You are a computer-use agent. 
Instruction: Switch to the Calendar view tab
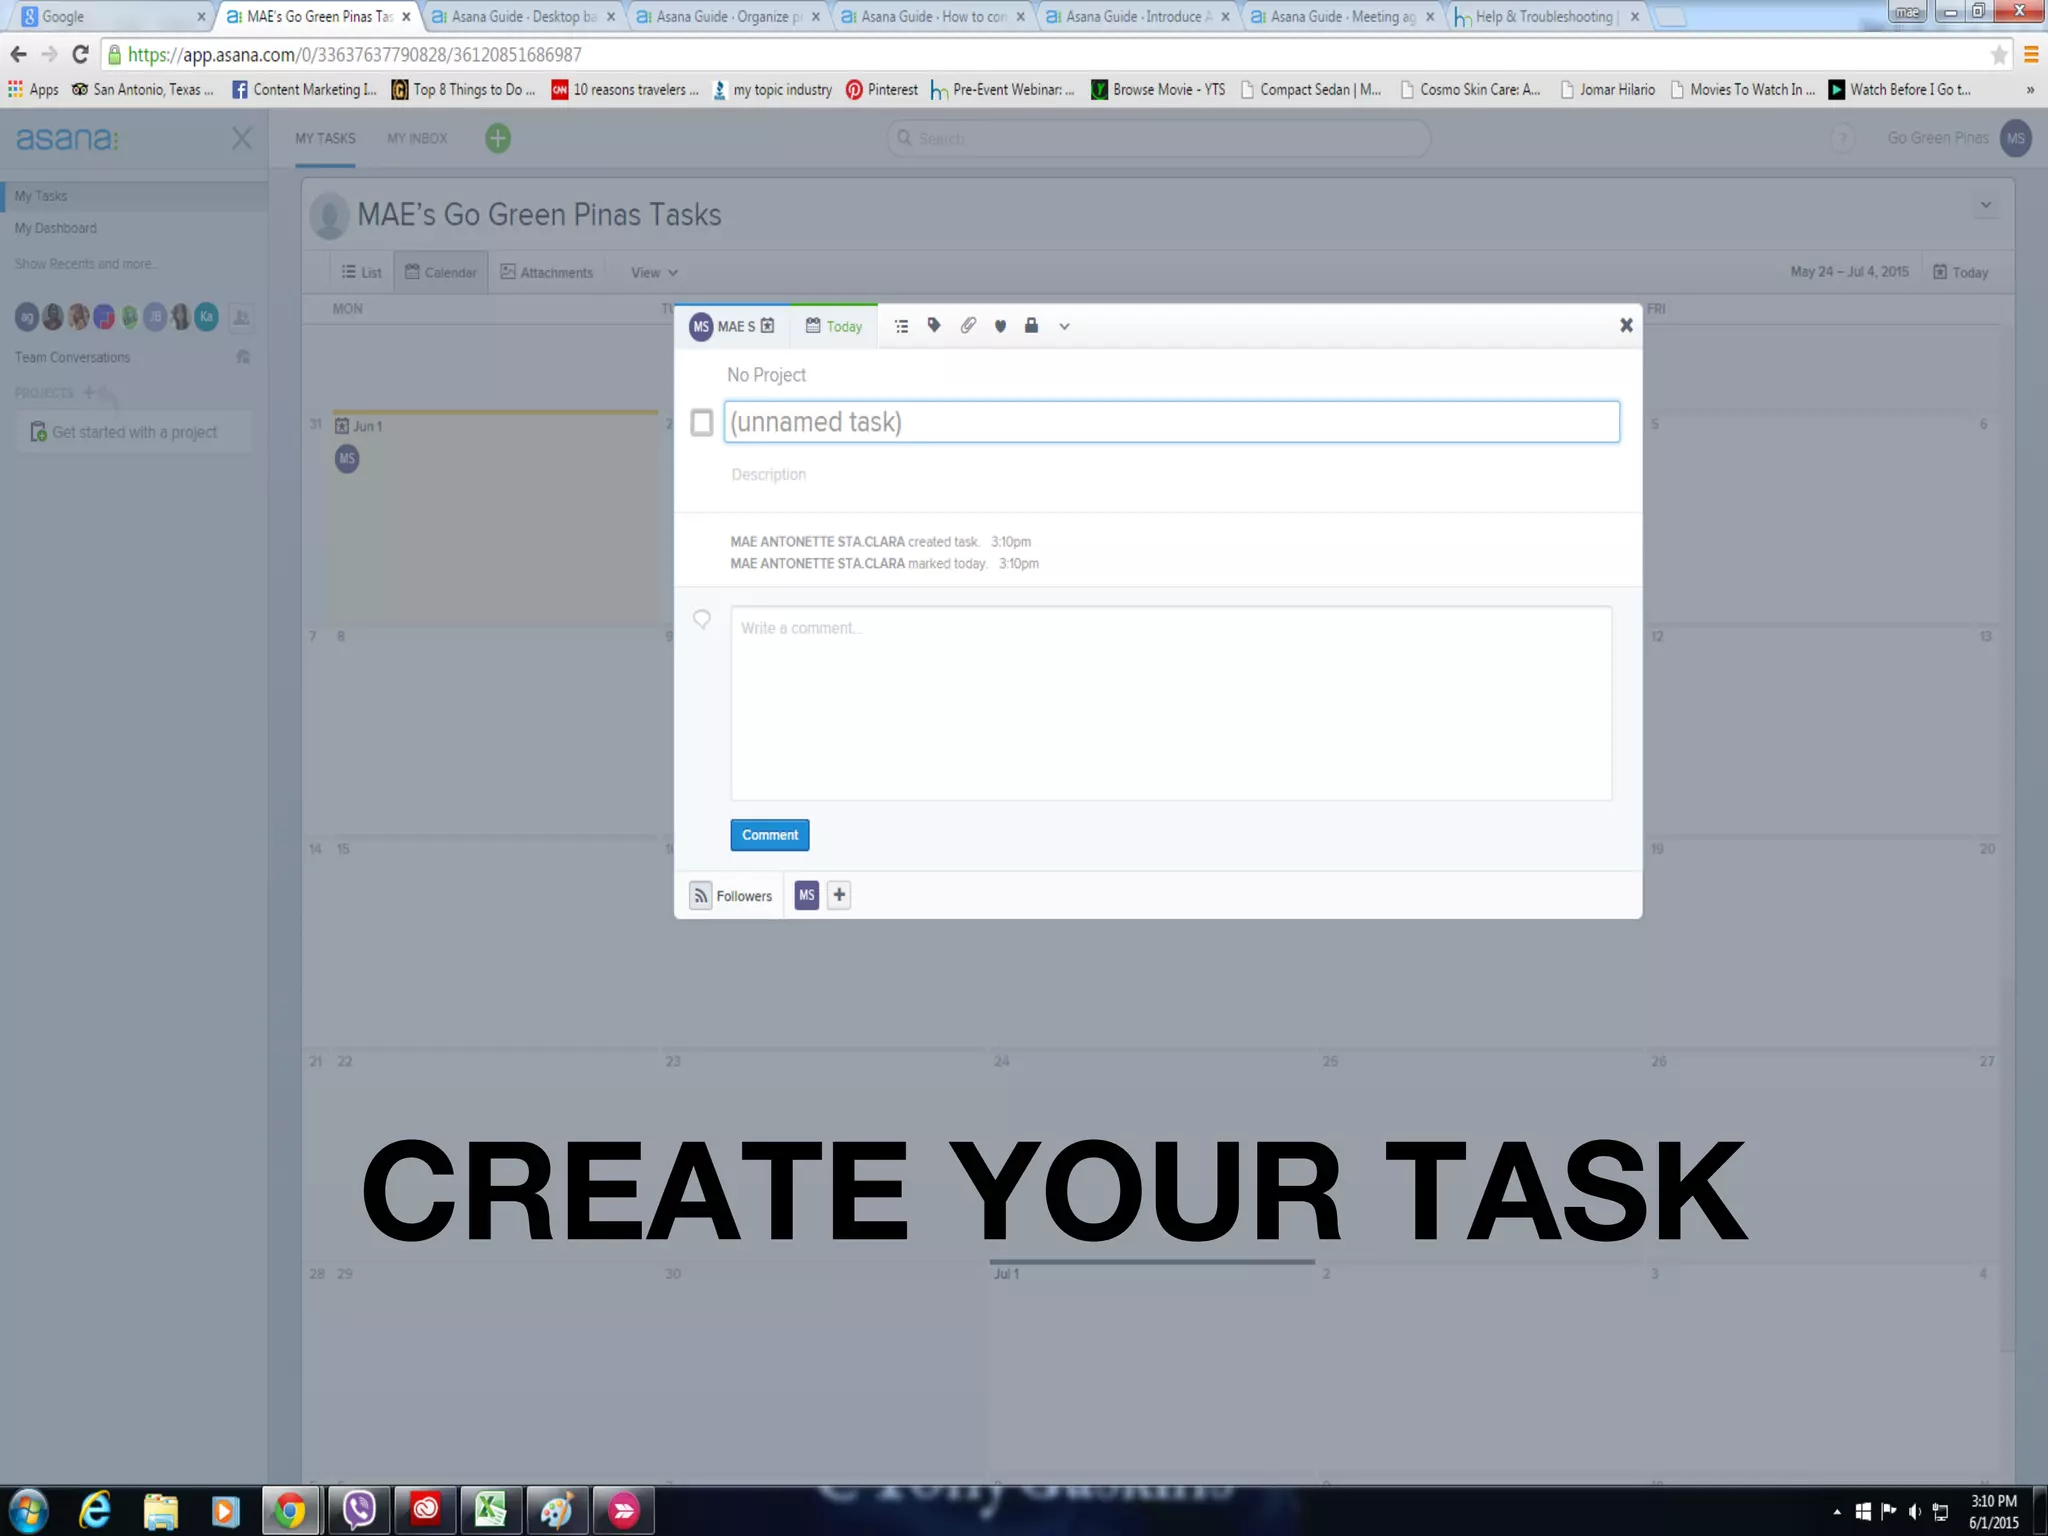tap(441, 272)
